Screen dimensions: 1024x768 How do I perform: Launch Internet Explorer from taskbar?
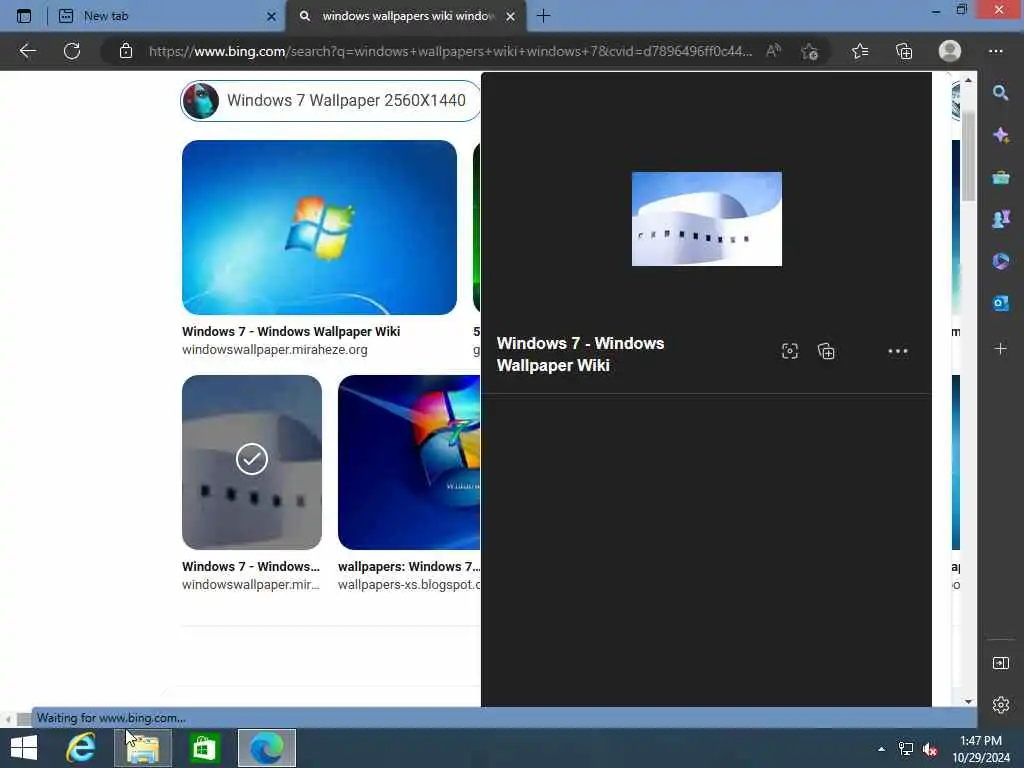pos(81,748)
